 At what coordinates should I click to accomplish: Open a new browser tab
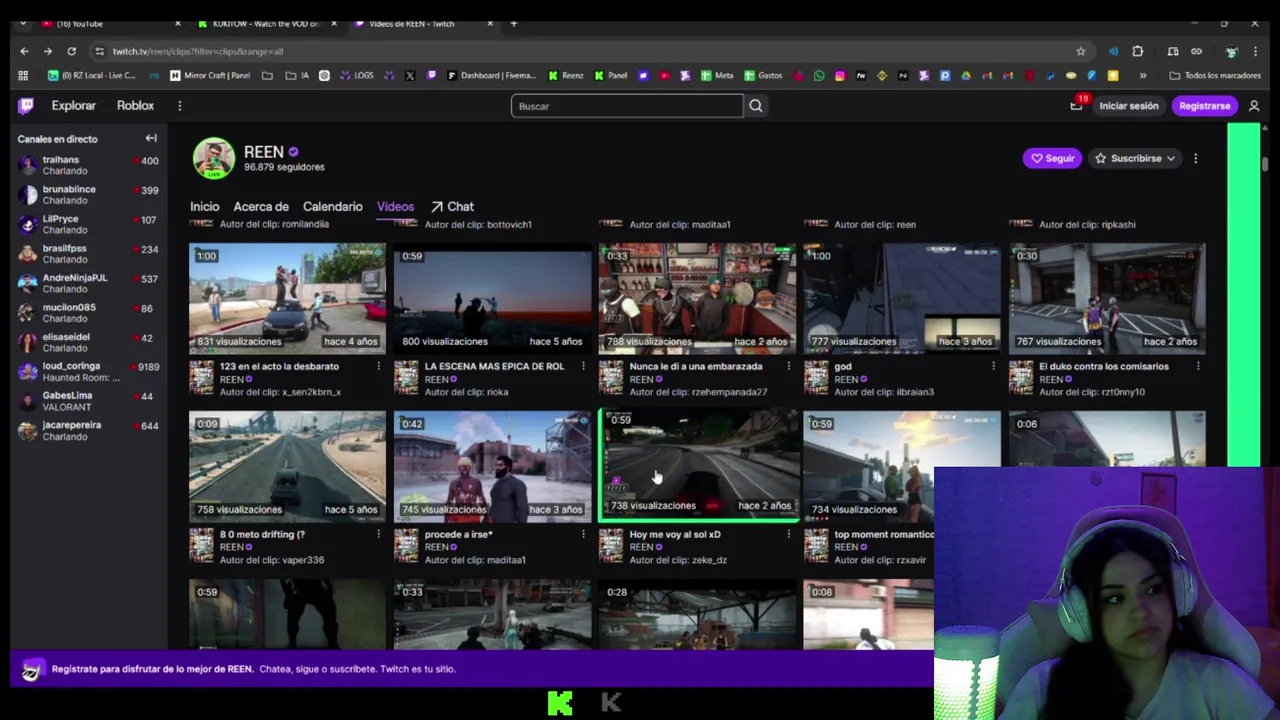[x=513, y=23]
